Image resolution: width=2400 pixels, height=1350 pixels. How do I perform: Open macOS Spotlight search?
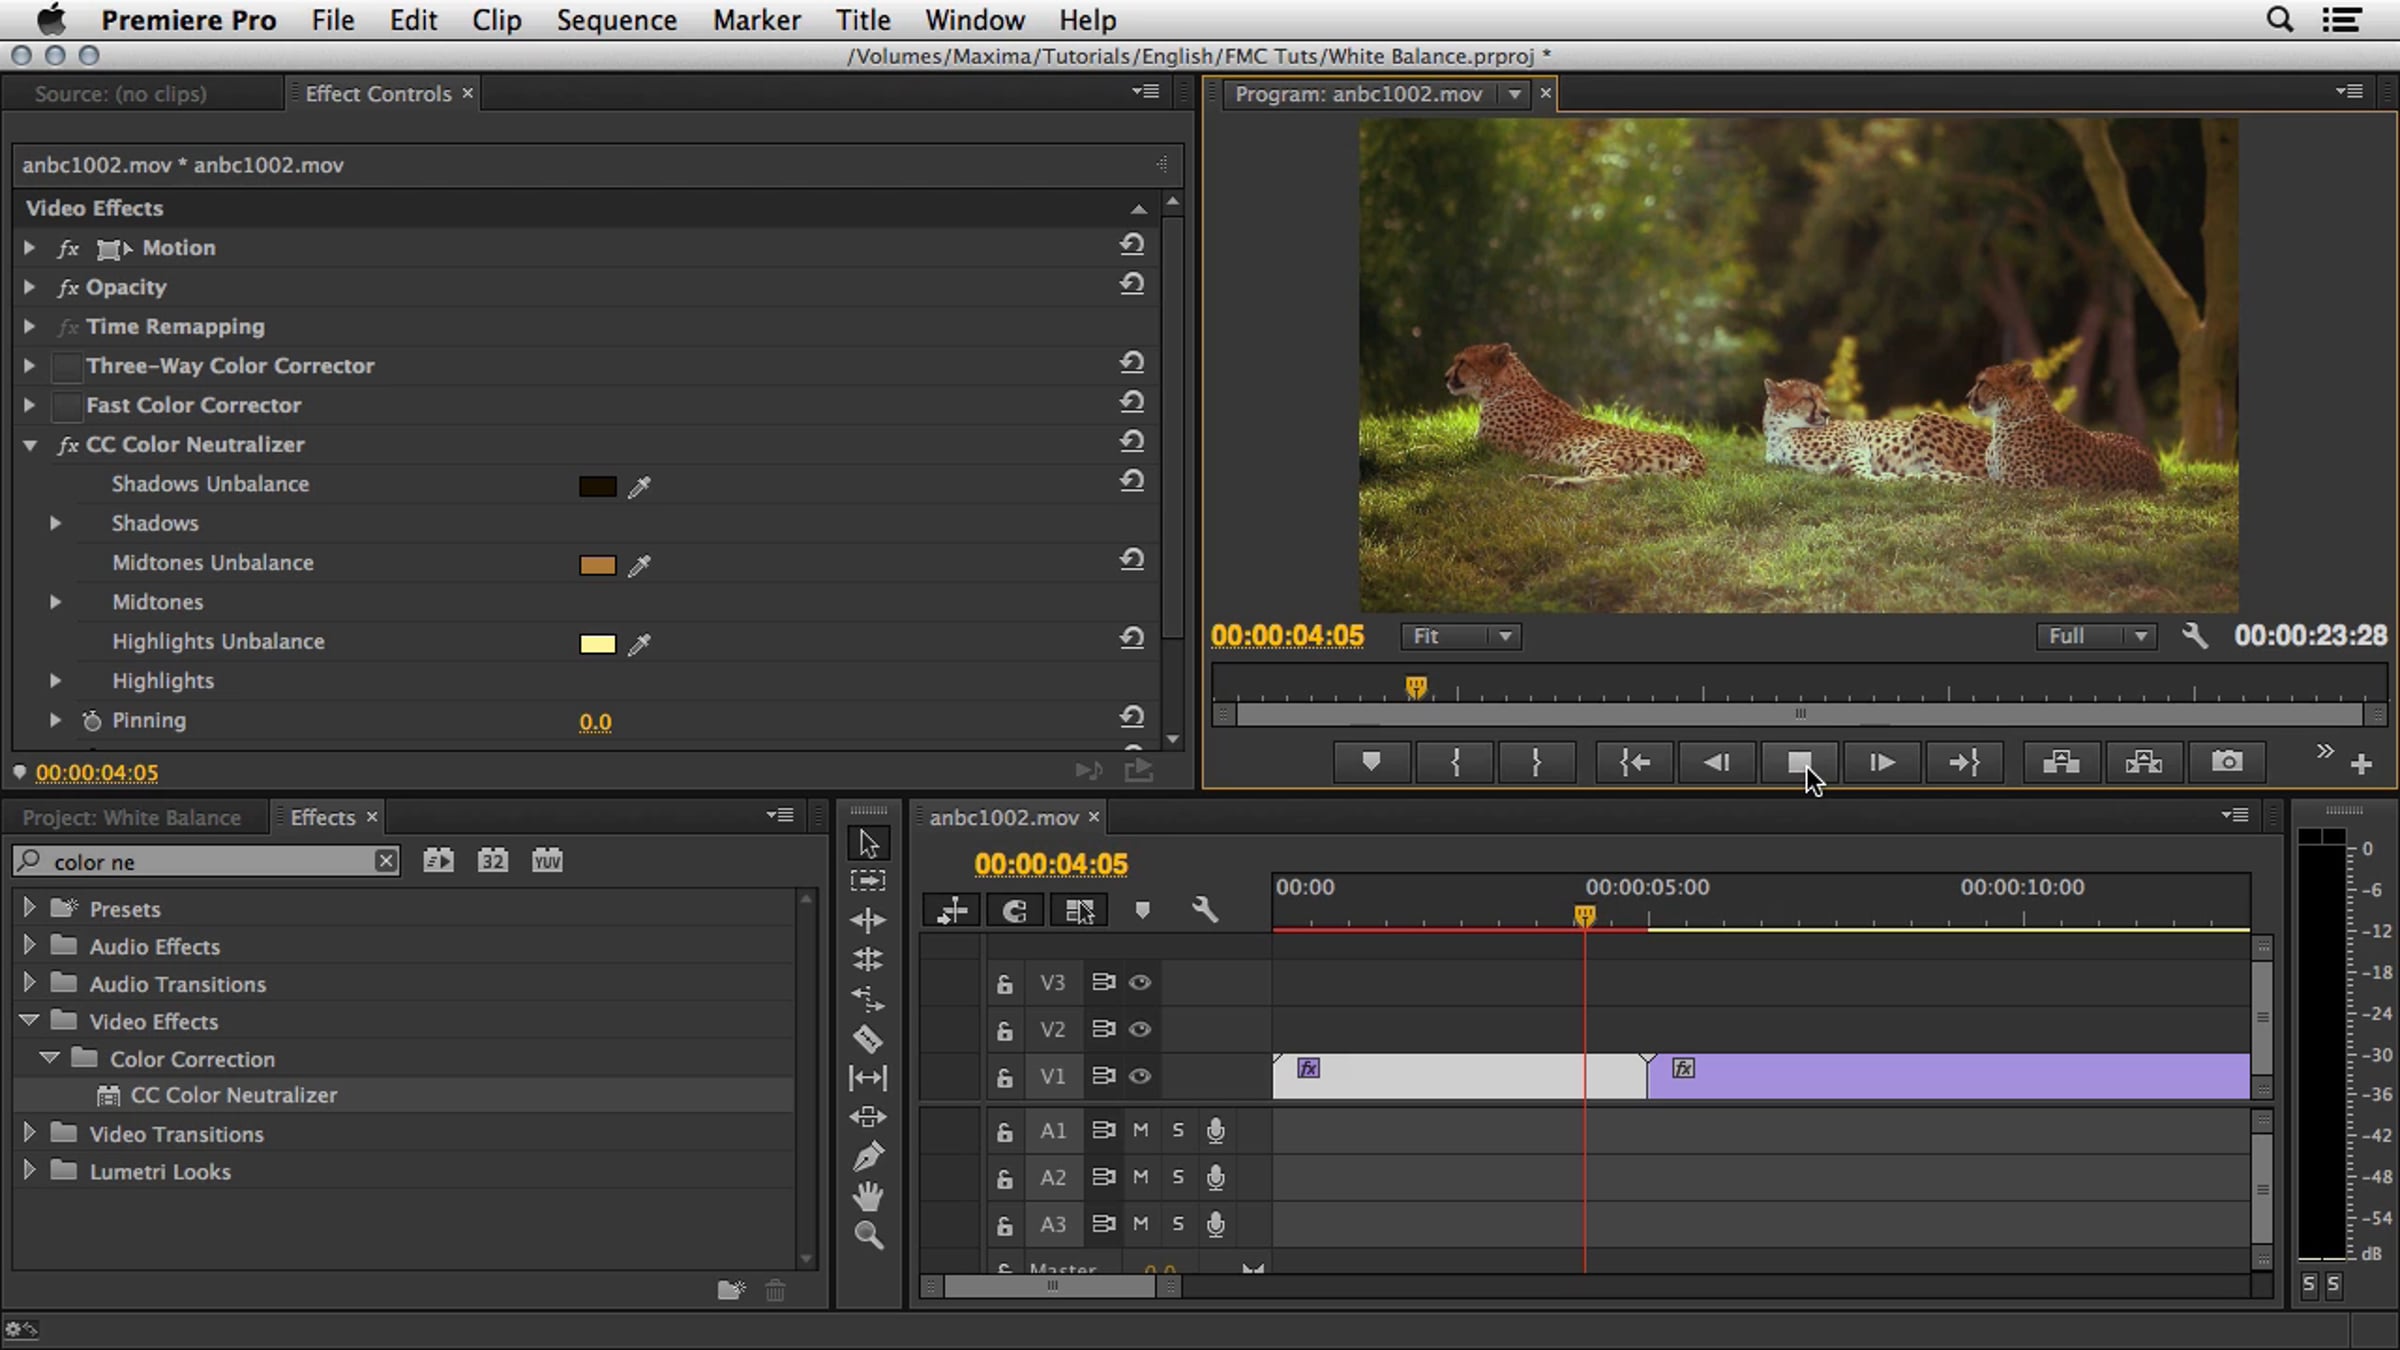pos(2280,20)
